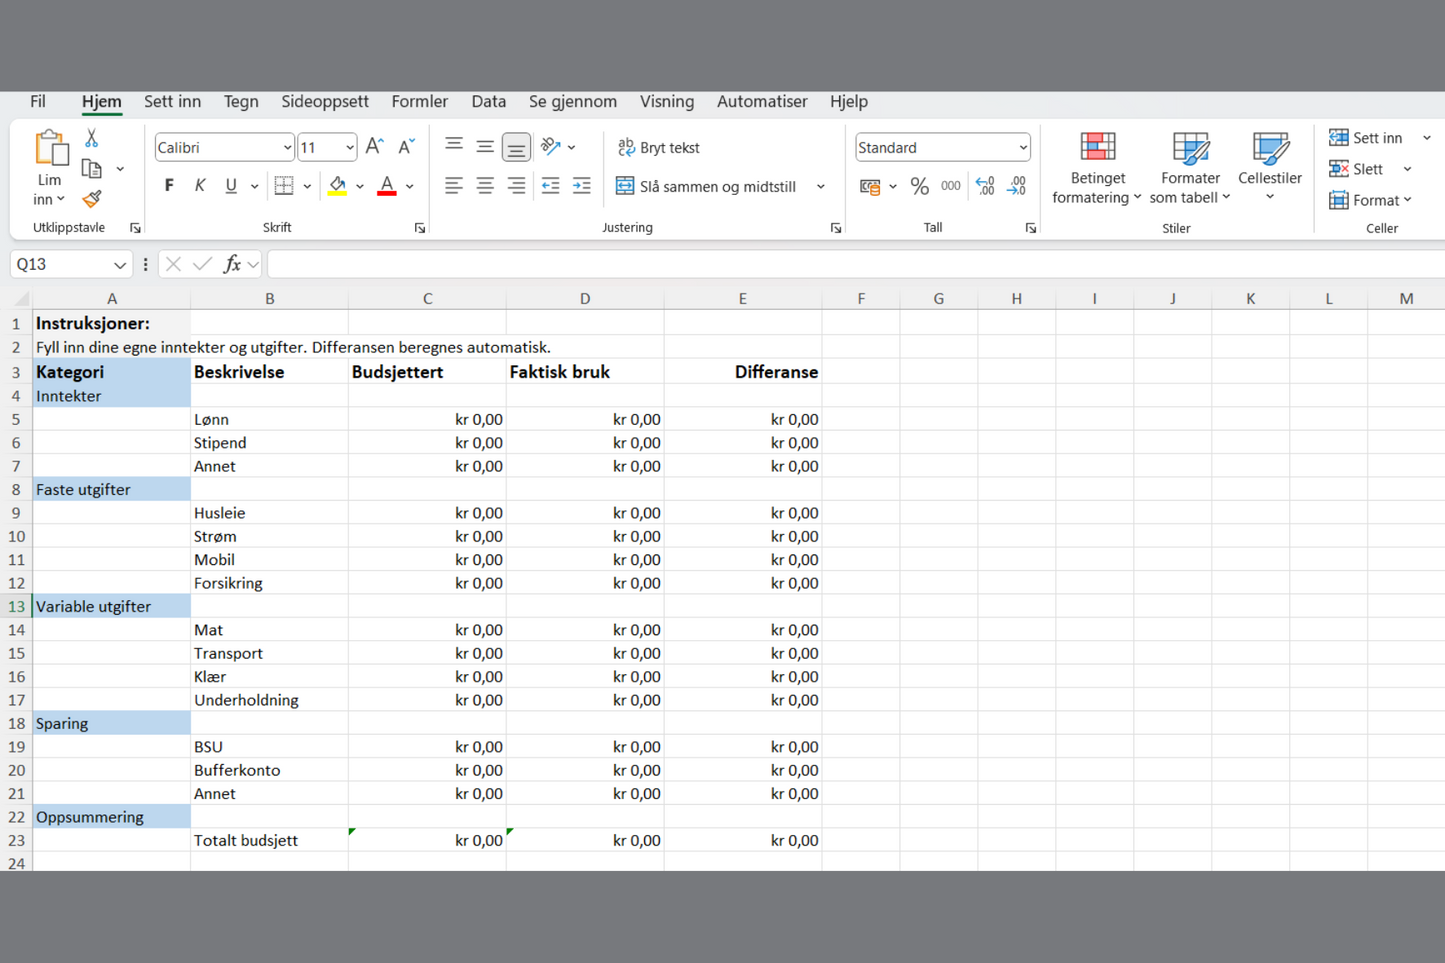The image size is (1445, 963).
Task: Toggle Bryt tekst wrap text
Action: [659, 147]
